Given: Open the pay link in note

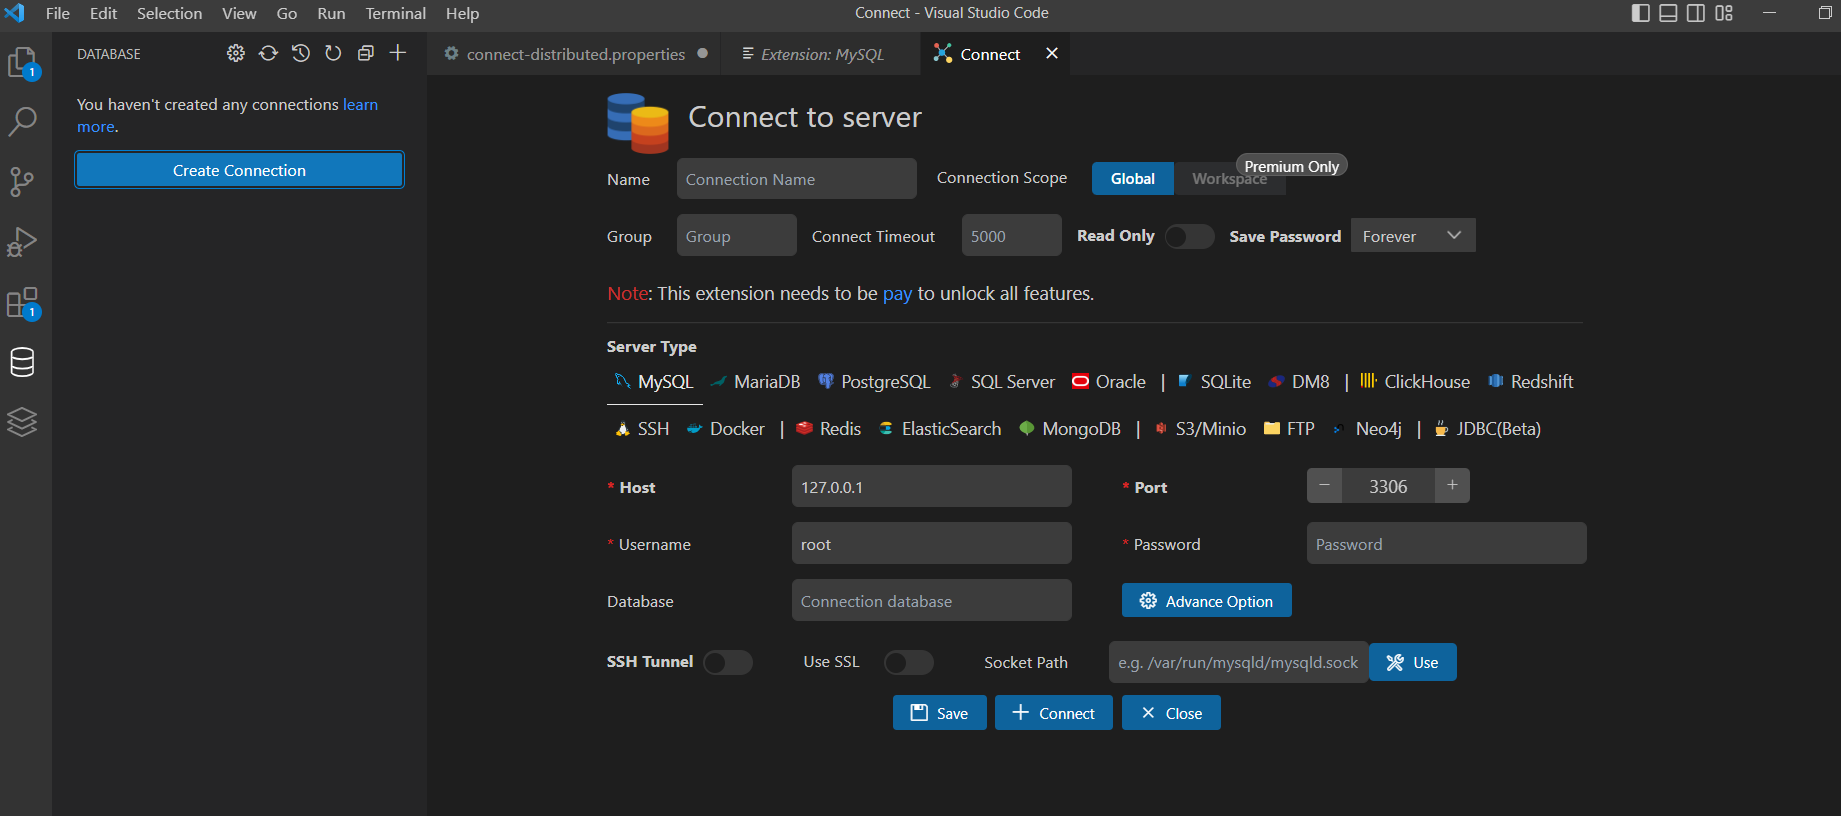Looking at the screenshot, I should point(897,294).
